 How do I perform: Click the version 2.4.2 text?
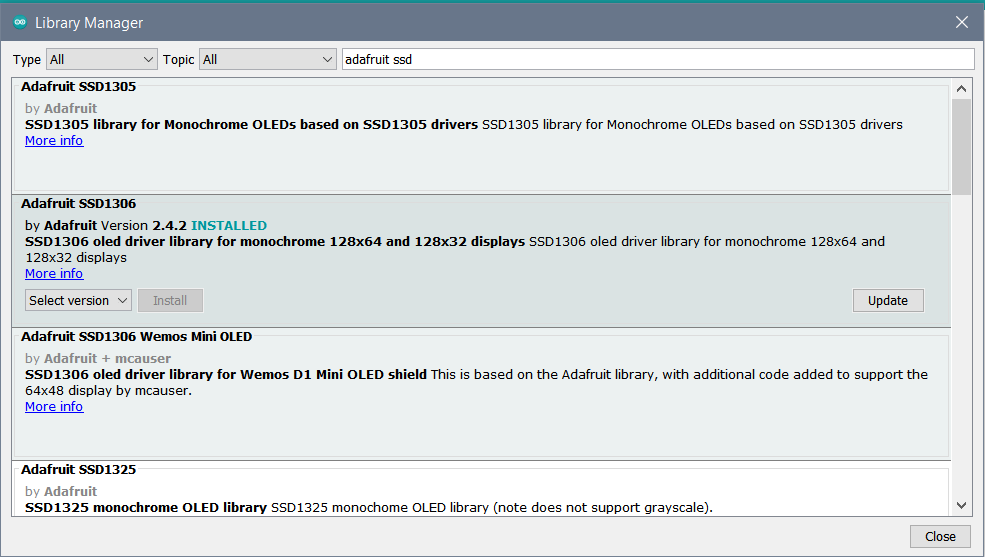point(169,225)
